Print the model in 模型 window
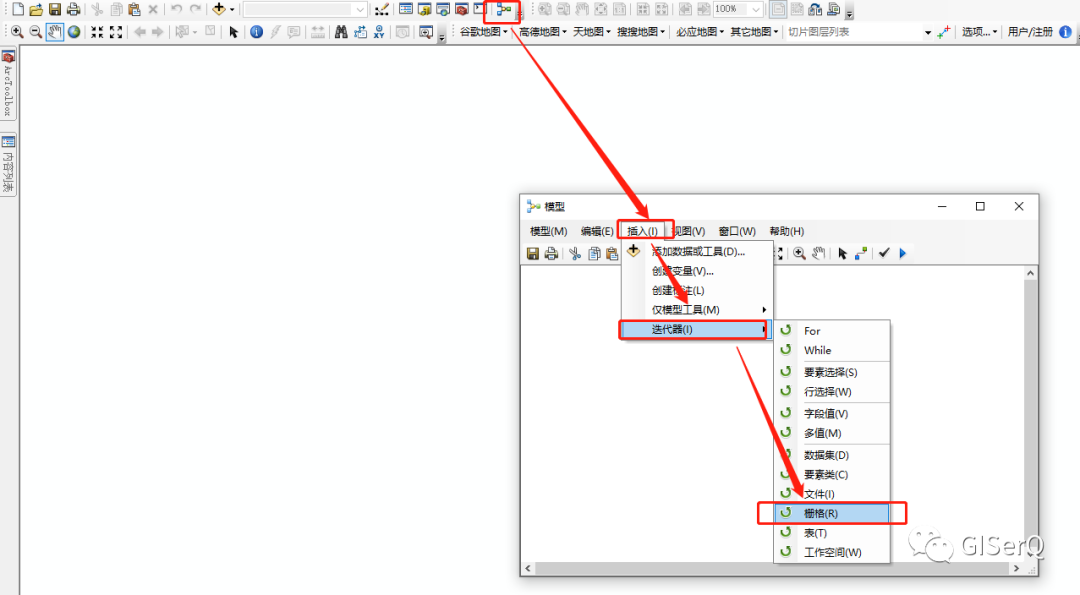This screenshot has width=1080, height=595. [551, 253]
